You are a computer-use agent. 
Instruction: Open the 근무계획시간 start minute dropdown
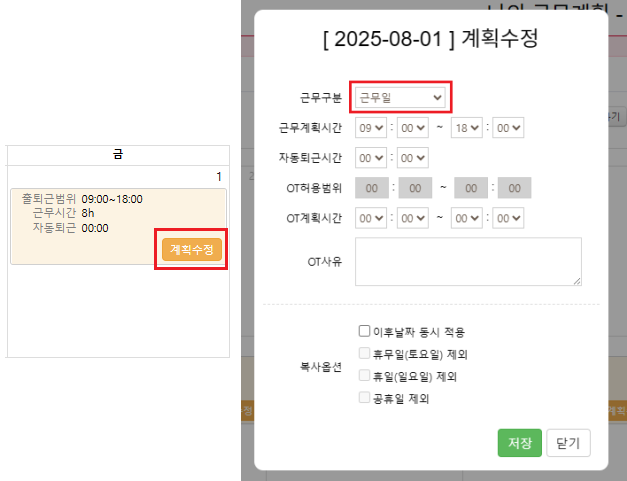point(413,128)
